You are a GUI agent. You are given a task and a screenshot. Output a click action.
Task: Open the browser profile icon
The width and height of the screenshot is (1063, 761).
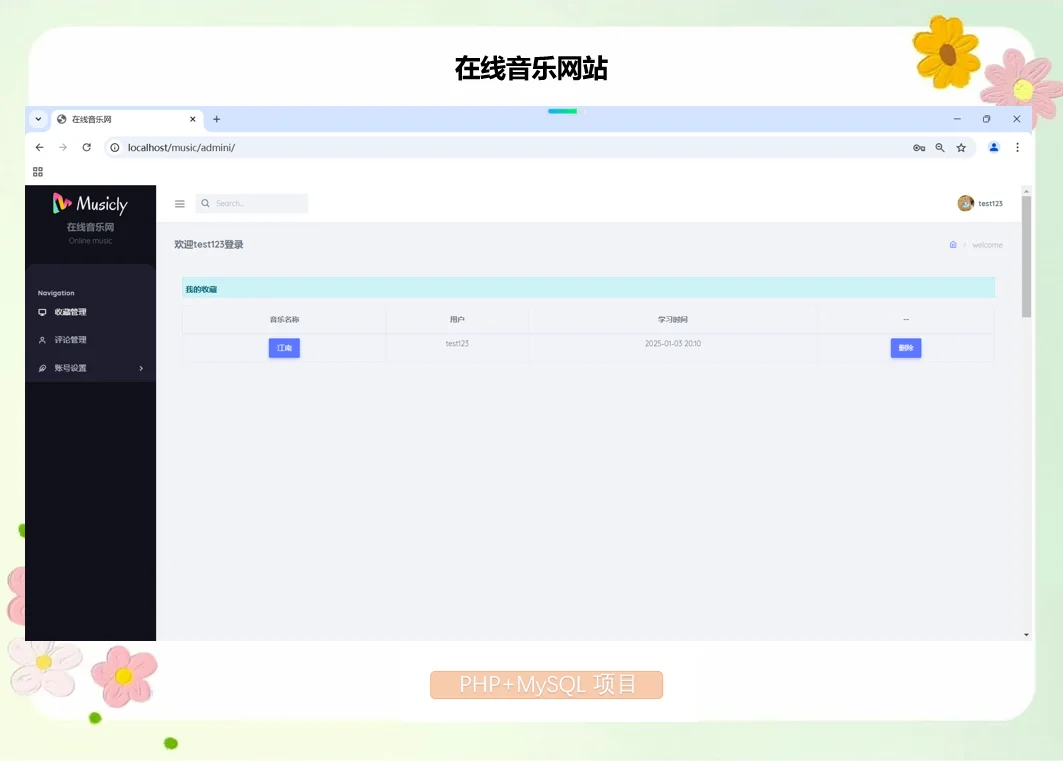pyautogui.click(x=993, y=147)
